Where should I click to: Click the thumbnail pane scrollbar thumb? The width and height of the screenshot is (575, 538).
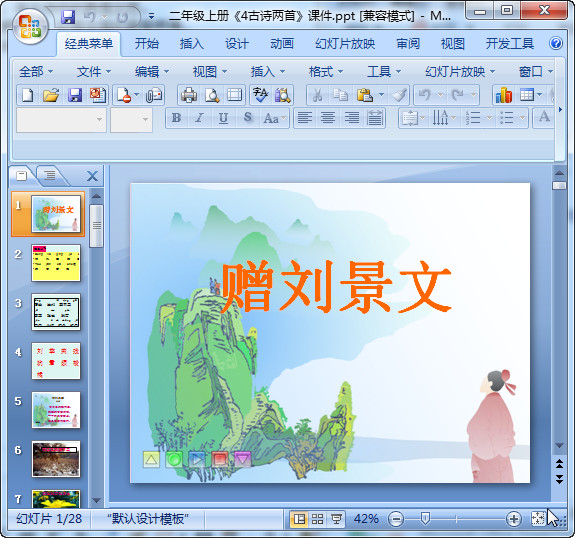point(96,226)
